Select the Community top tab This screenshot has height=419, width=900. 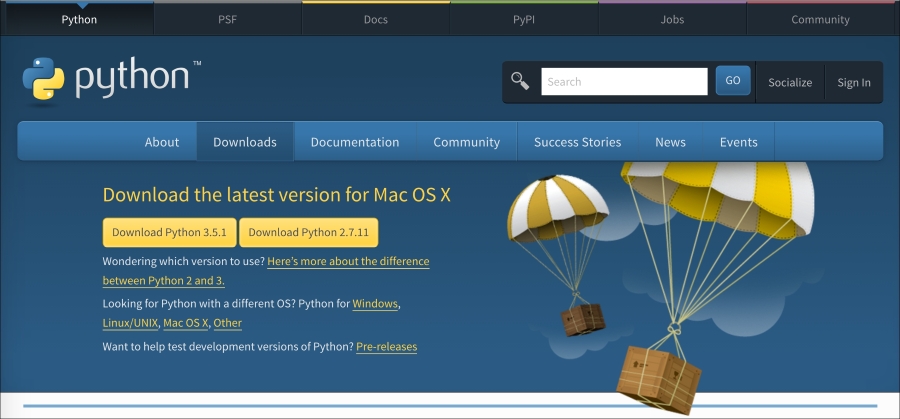tap(820, 19)
